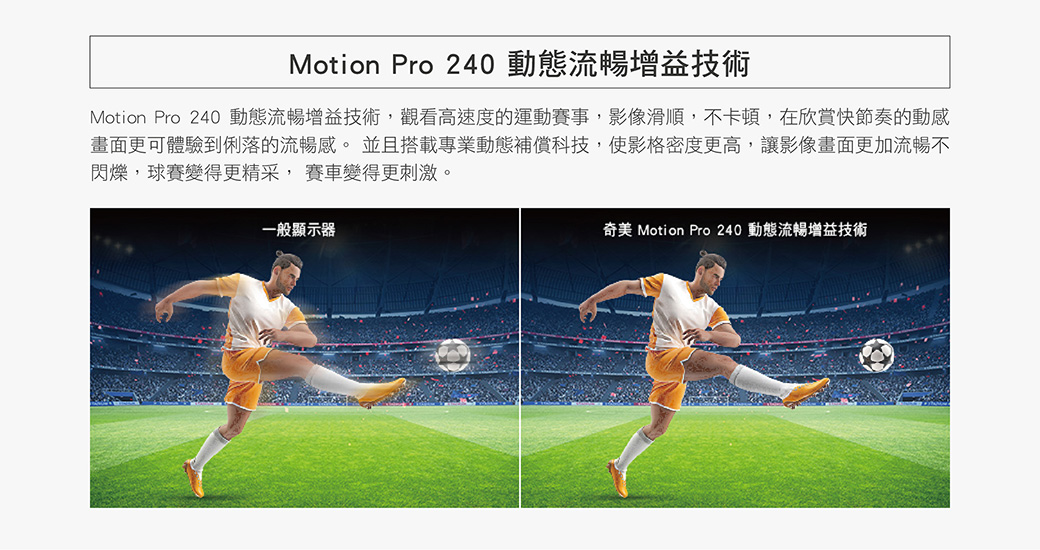Click the orange kicking shoe in right image
The width and height of the screenshot is (1040, 550).
tap(805, 391)
